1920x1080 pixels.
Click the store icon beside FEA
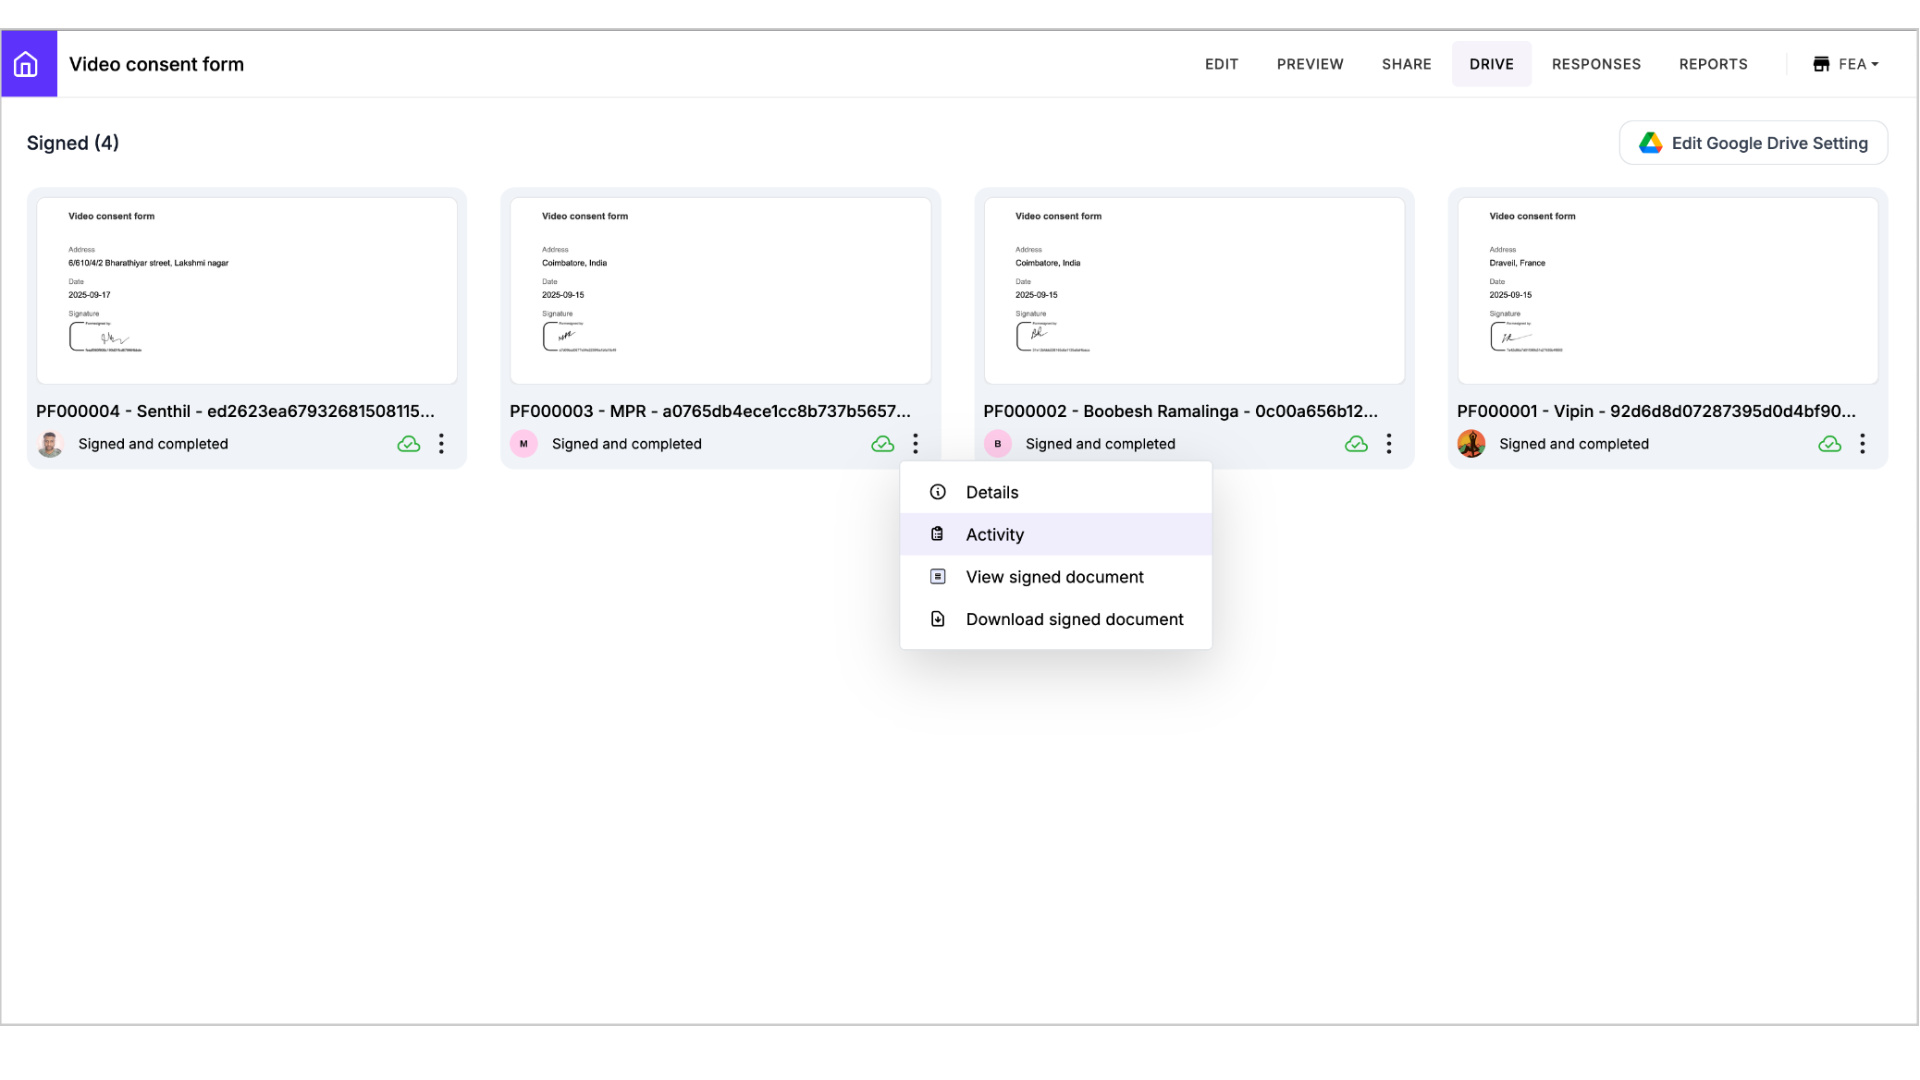point(1821,64)
